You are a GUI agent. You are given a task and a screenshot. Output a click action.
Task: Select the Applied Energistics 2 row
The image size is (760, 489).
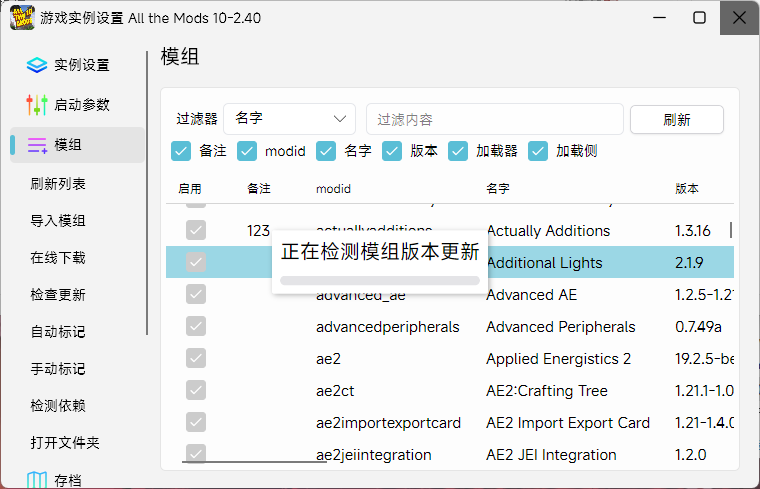(558, 359)
